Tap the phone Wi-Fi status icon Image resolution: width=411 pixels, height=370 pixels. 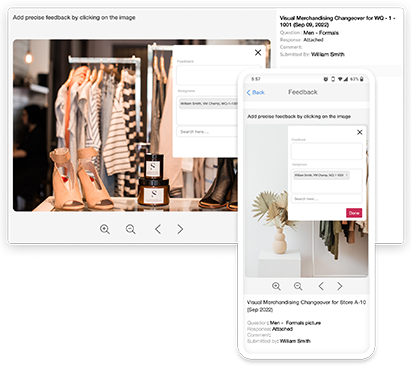[x=340, y=79]
